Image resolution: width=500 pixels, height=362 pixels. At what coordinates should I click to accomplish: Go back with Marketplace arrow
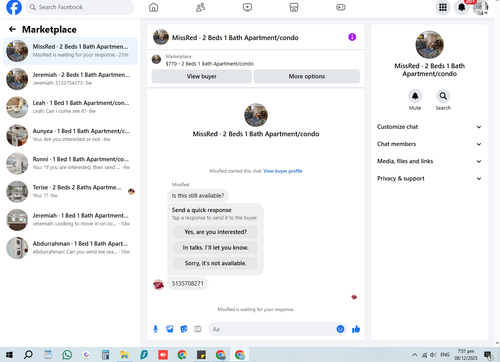click(13, 29)
